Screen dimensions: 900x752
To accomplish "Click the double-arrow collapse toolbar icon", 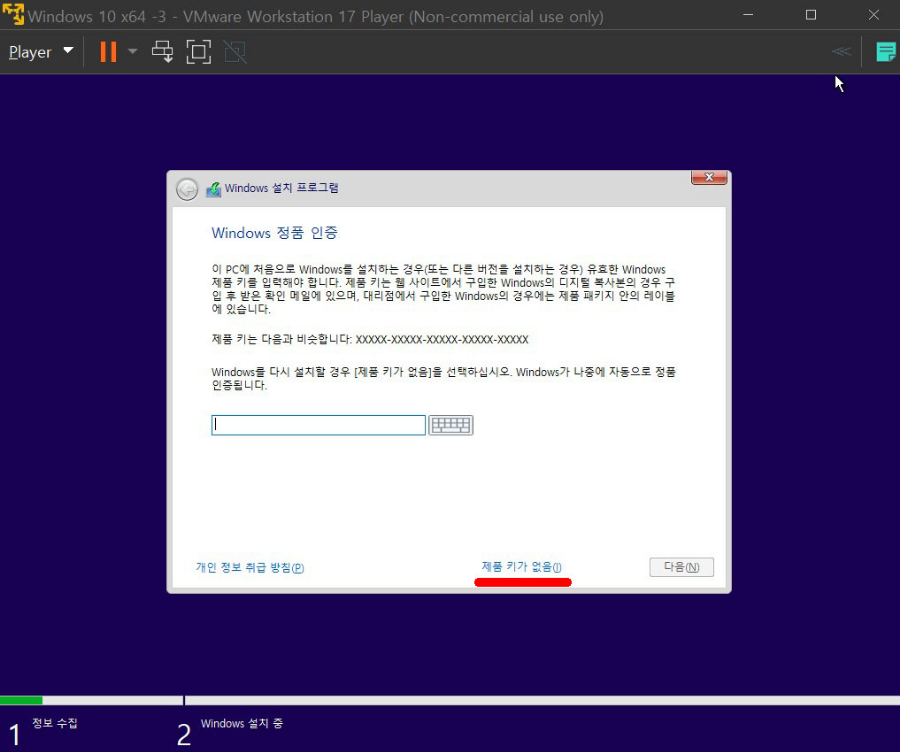I will coord(841,52).
